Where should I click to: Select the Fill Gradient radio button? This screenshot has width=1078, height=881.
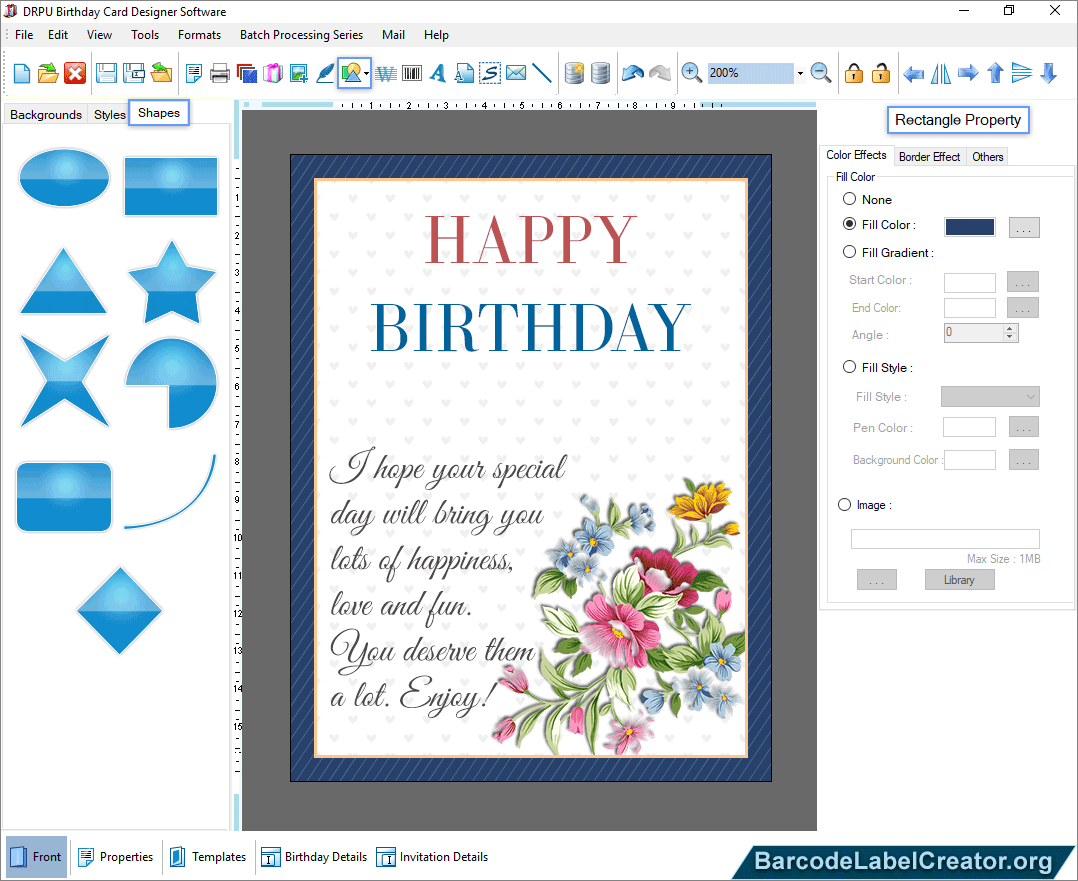[850, 252]
